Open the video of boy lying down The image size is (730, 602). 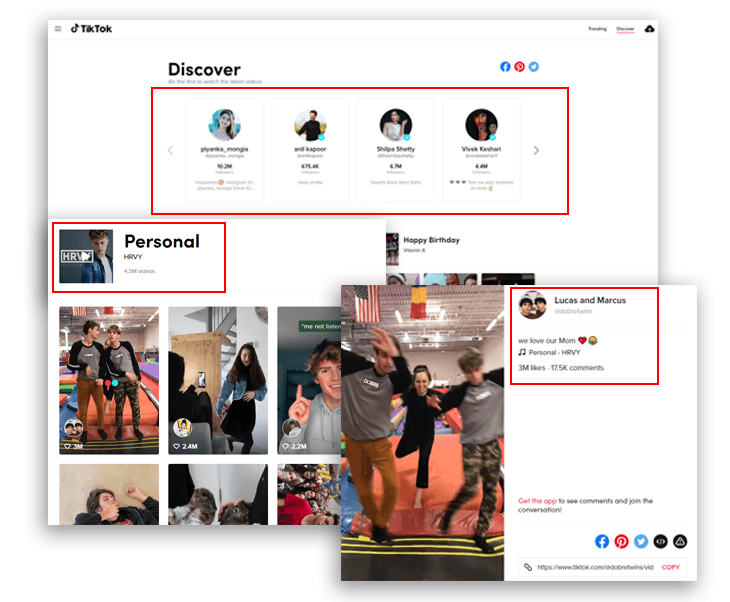pos(109,494)
